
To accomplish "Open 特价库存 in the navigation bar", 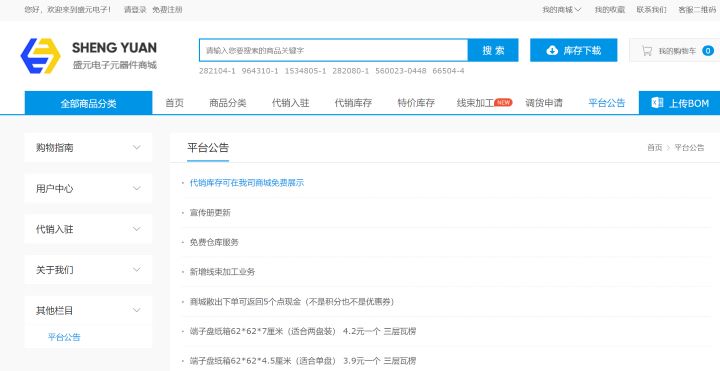I will click(416, 103).
